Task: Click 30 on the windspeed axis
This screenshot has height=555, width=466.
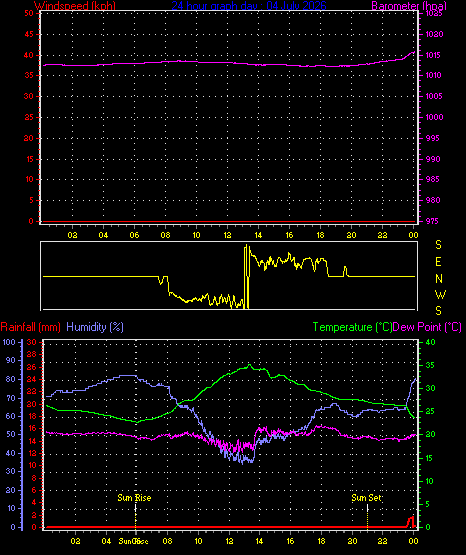Action: (x=29, y=96)
